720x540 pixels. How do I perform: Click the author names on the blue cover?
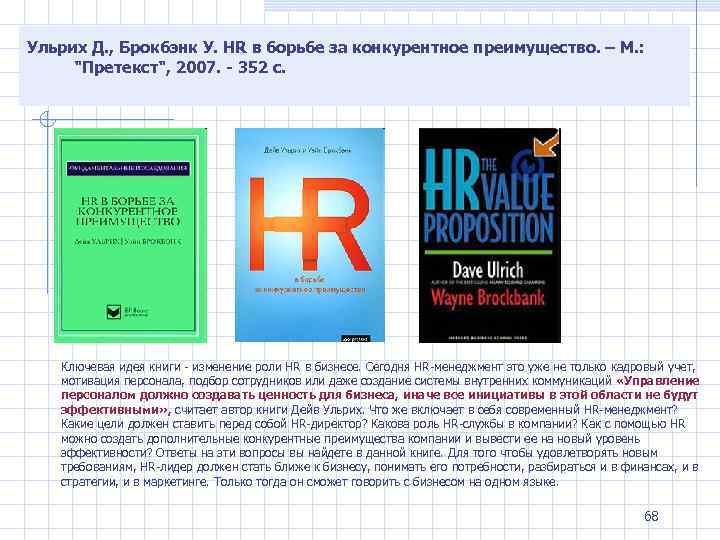(x=308, y=150)
